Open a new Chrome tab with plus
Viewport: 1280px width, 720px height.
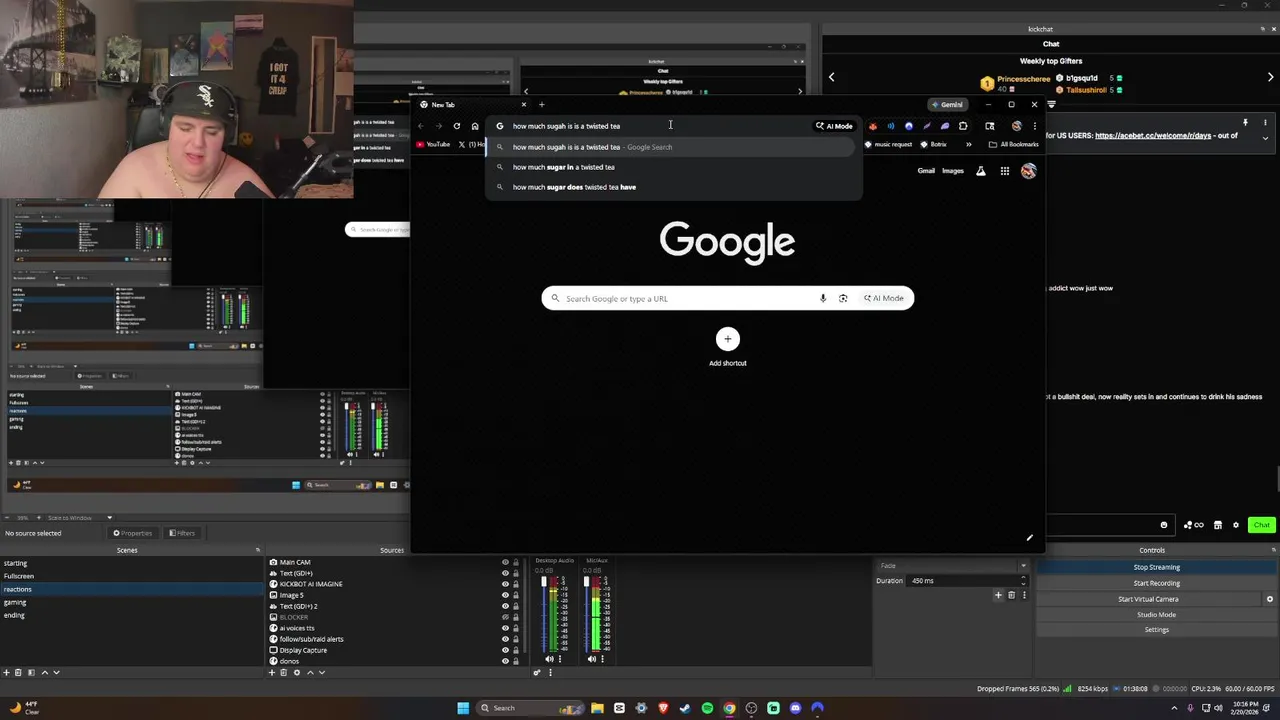tap(542, 105)
